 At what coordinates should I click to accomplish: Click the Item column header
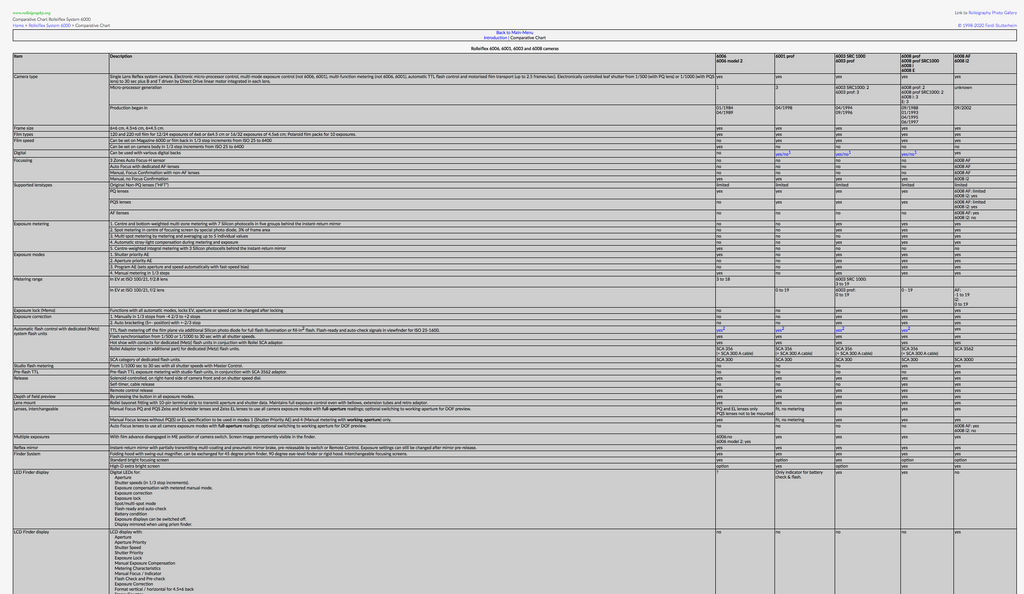pyautogui.click(x=18, y=57)
